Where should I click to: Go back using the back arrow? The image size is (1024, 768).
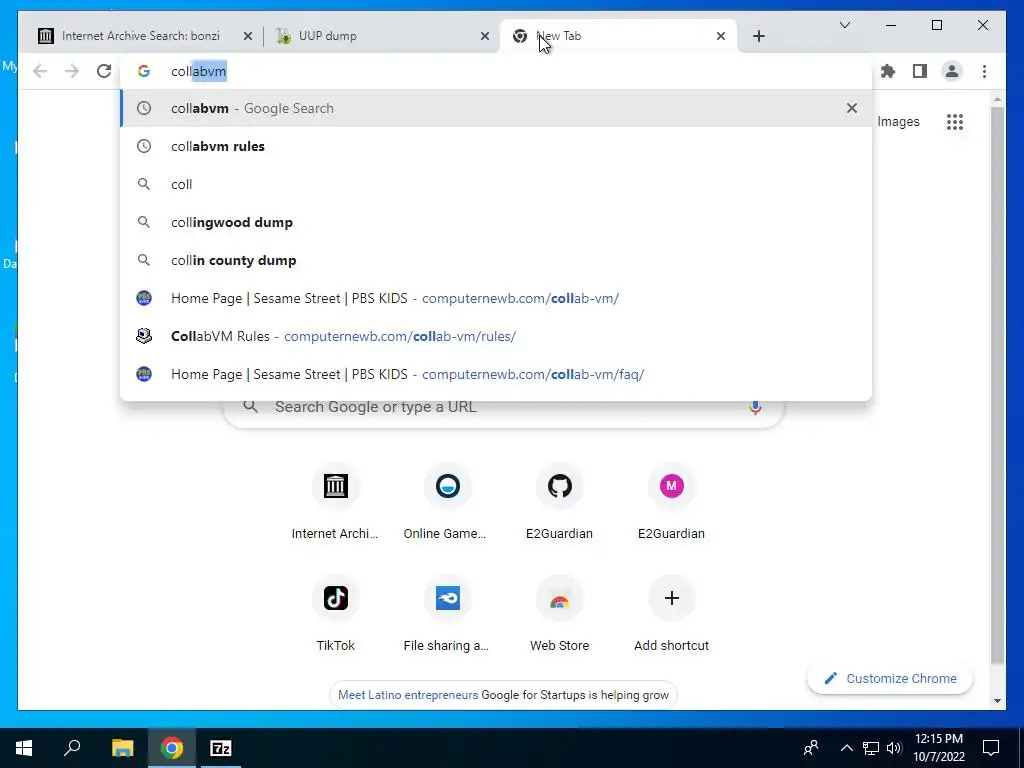click(40, 71)
